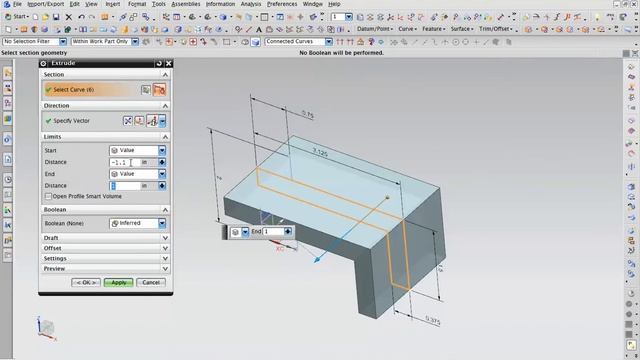Open the Vector dialog icon next to Specify Vector

pos(139,121)
